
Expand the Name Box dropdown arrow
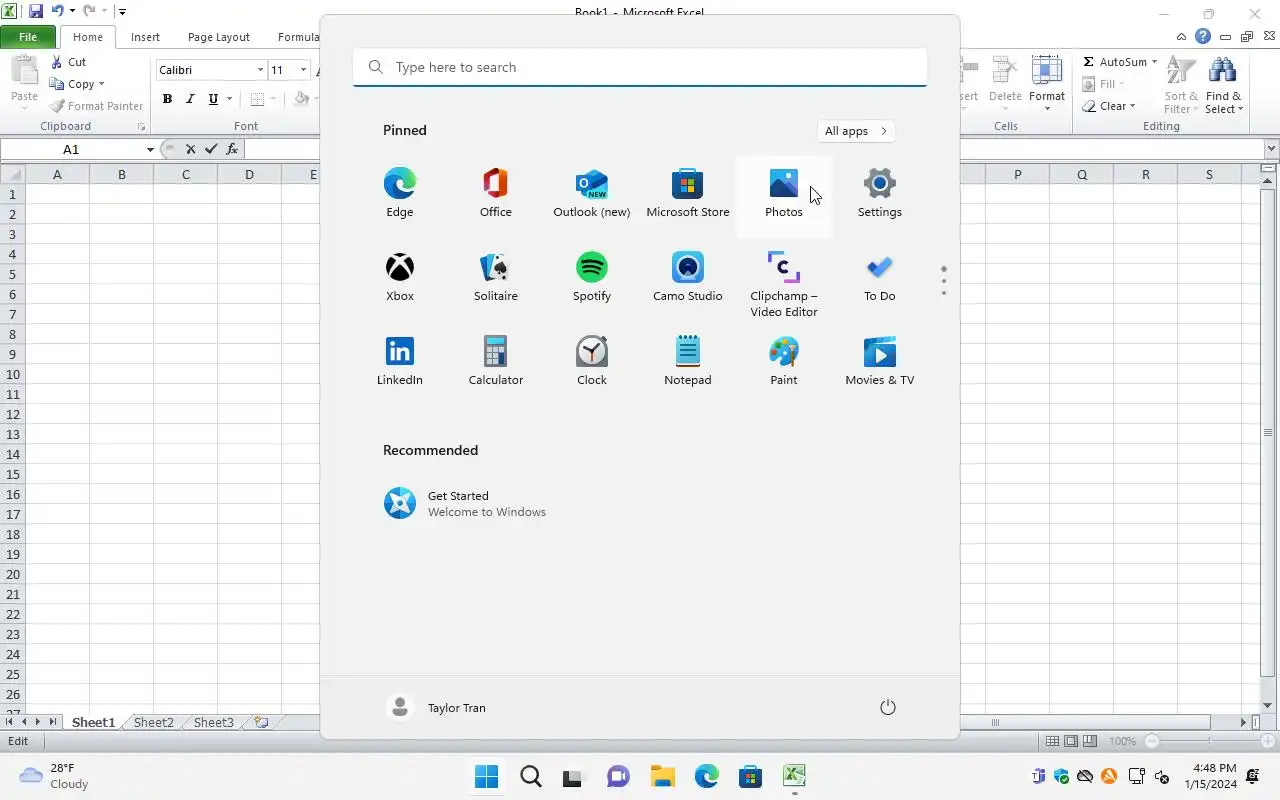150,149
